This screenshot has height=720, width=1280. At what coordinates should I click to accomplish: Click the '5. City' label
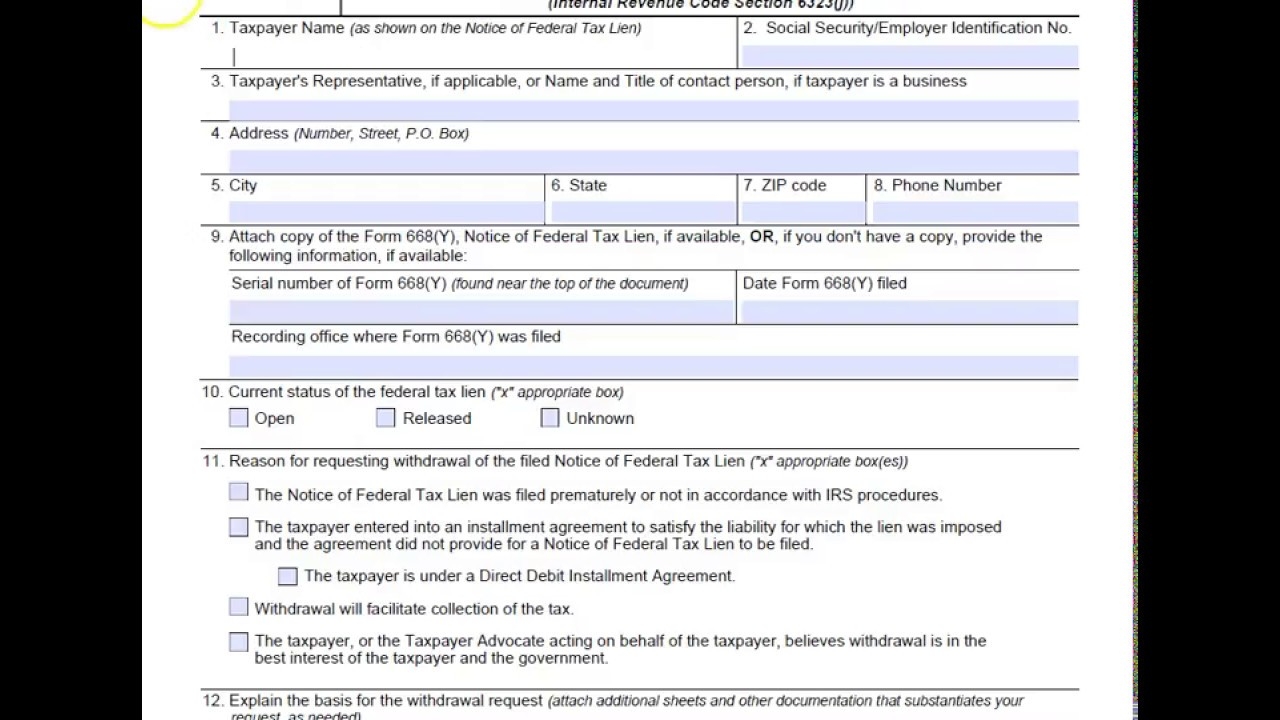pos(234,185)
